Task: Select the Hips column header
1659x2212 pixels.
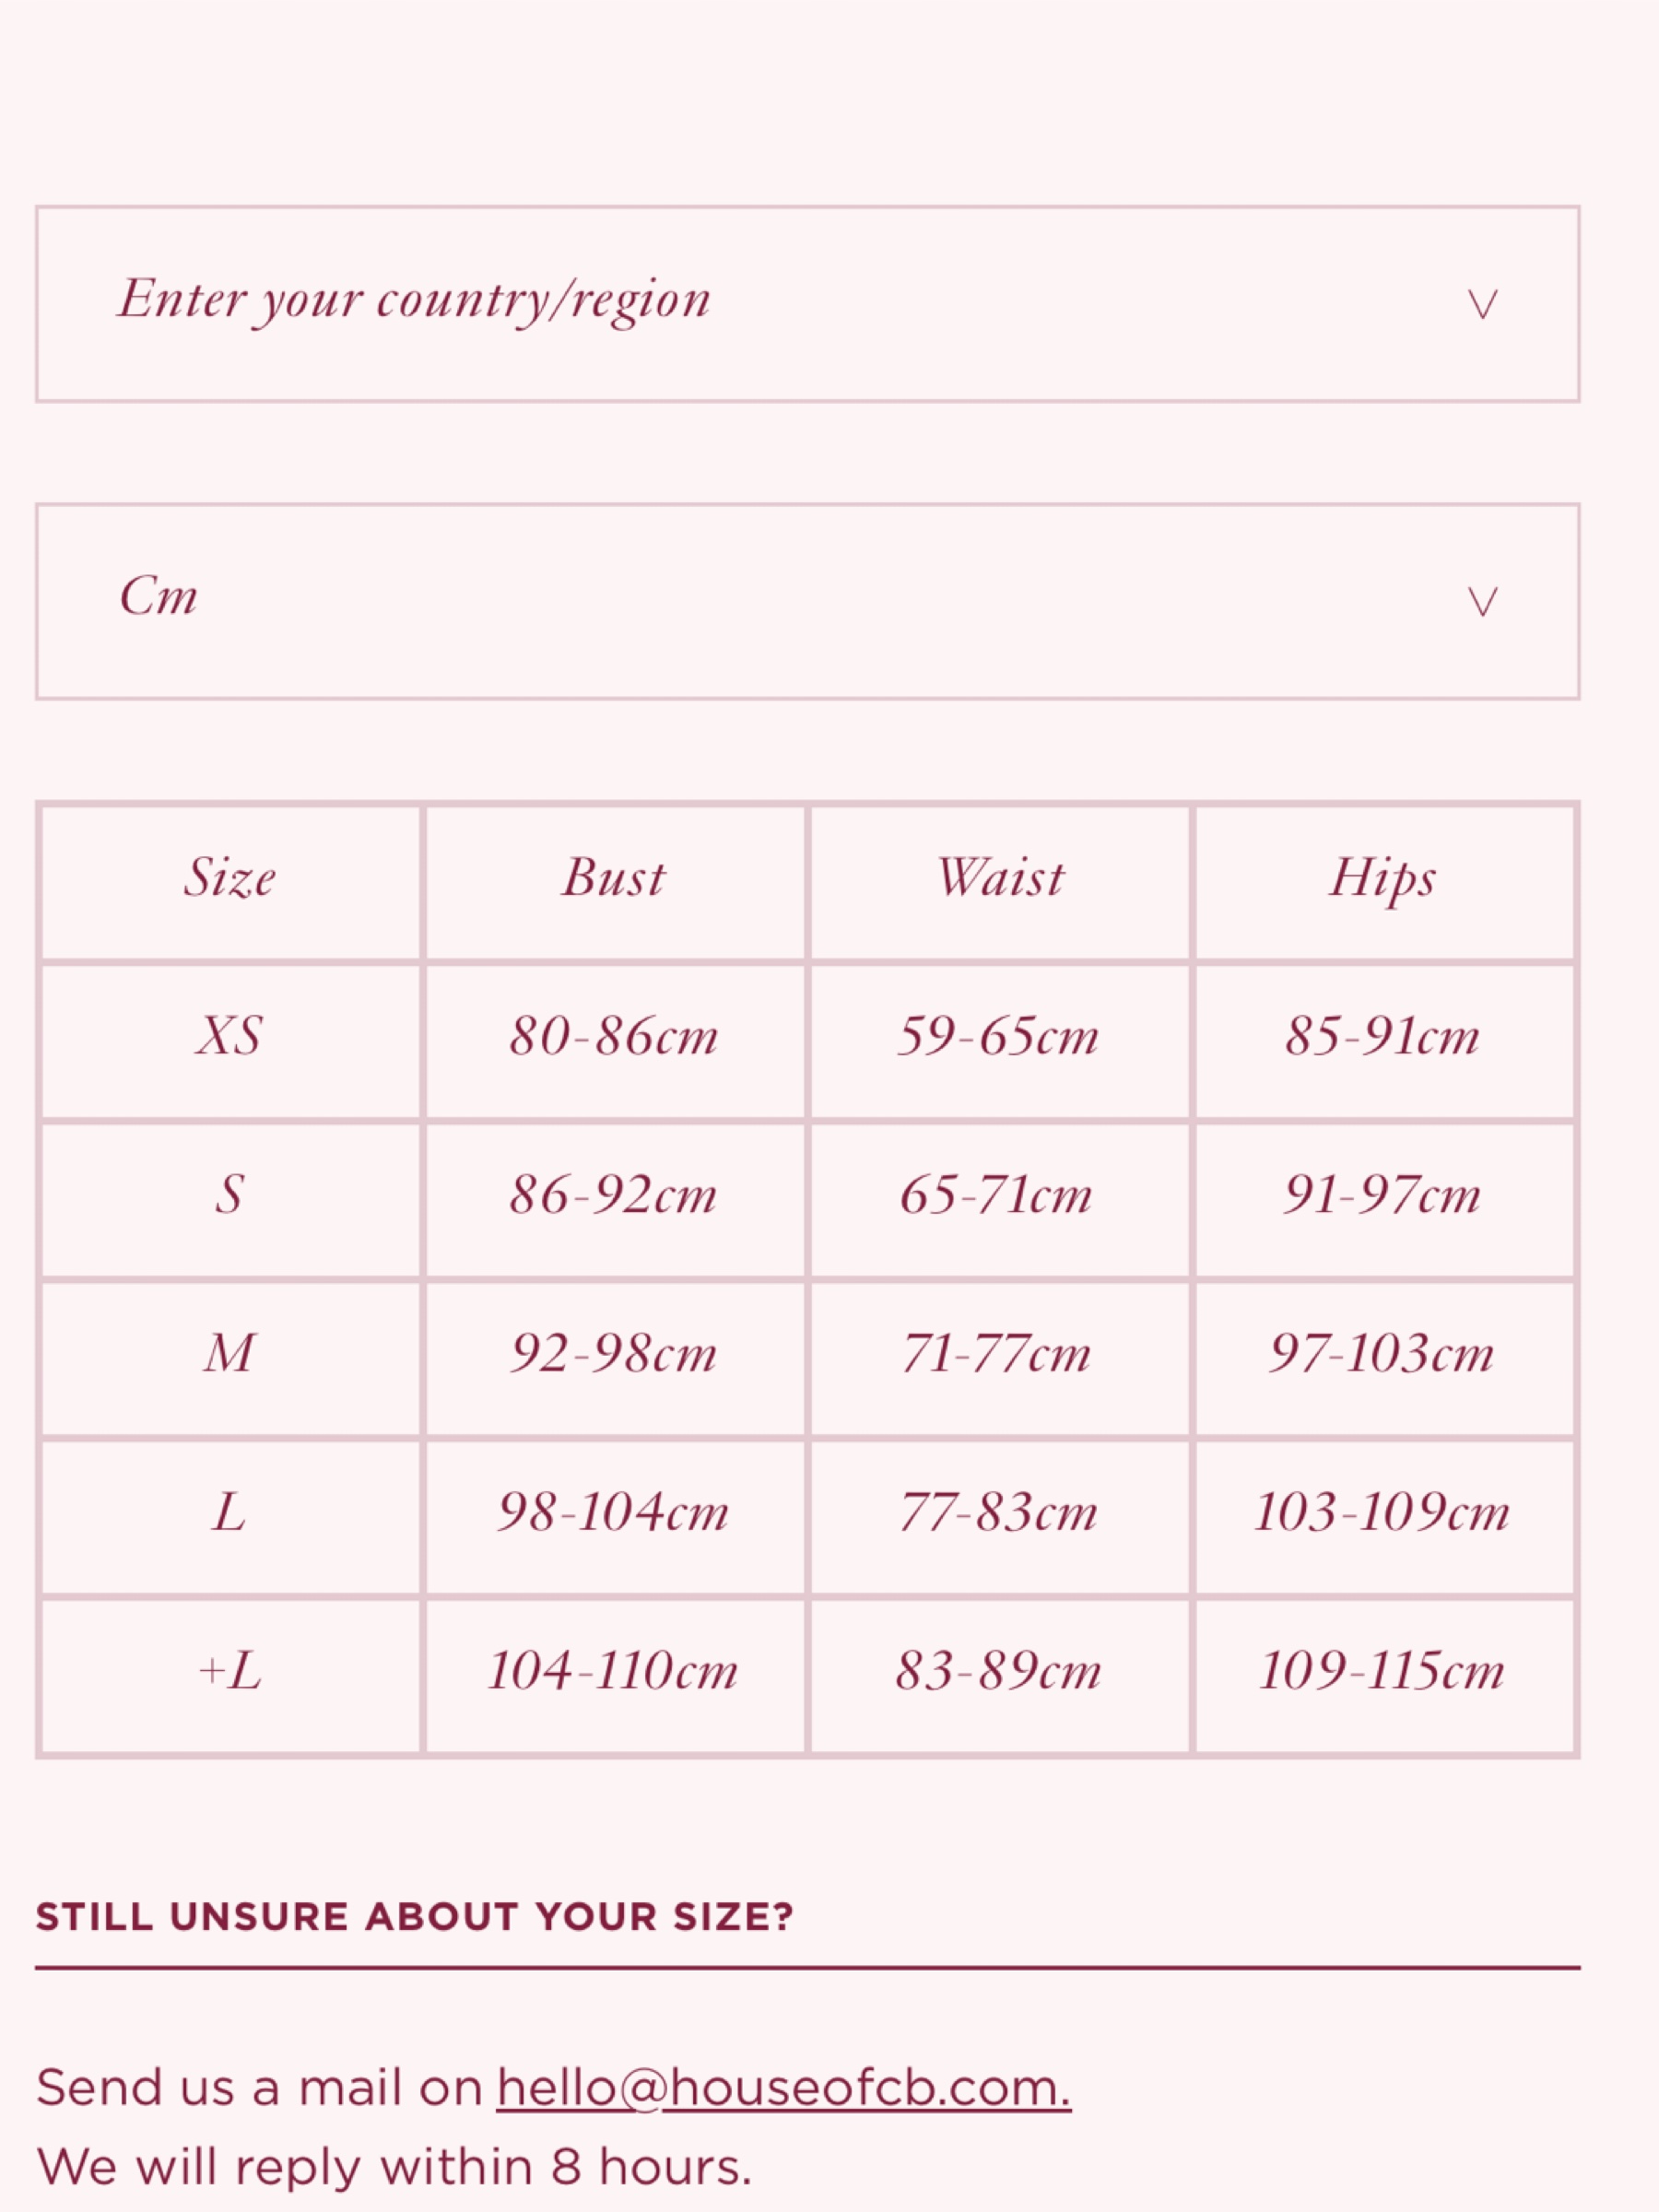Action: pyautogui.click(x=1383, y=879)
